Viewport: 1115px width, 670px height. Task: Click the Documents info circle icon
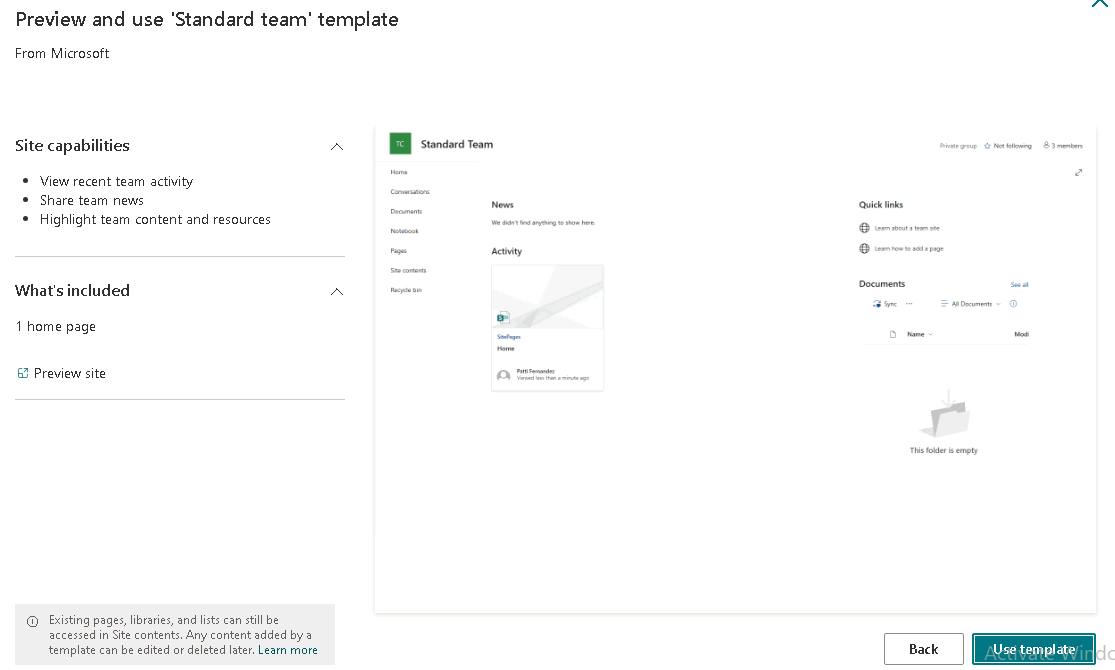1013,304
